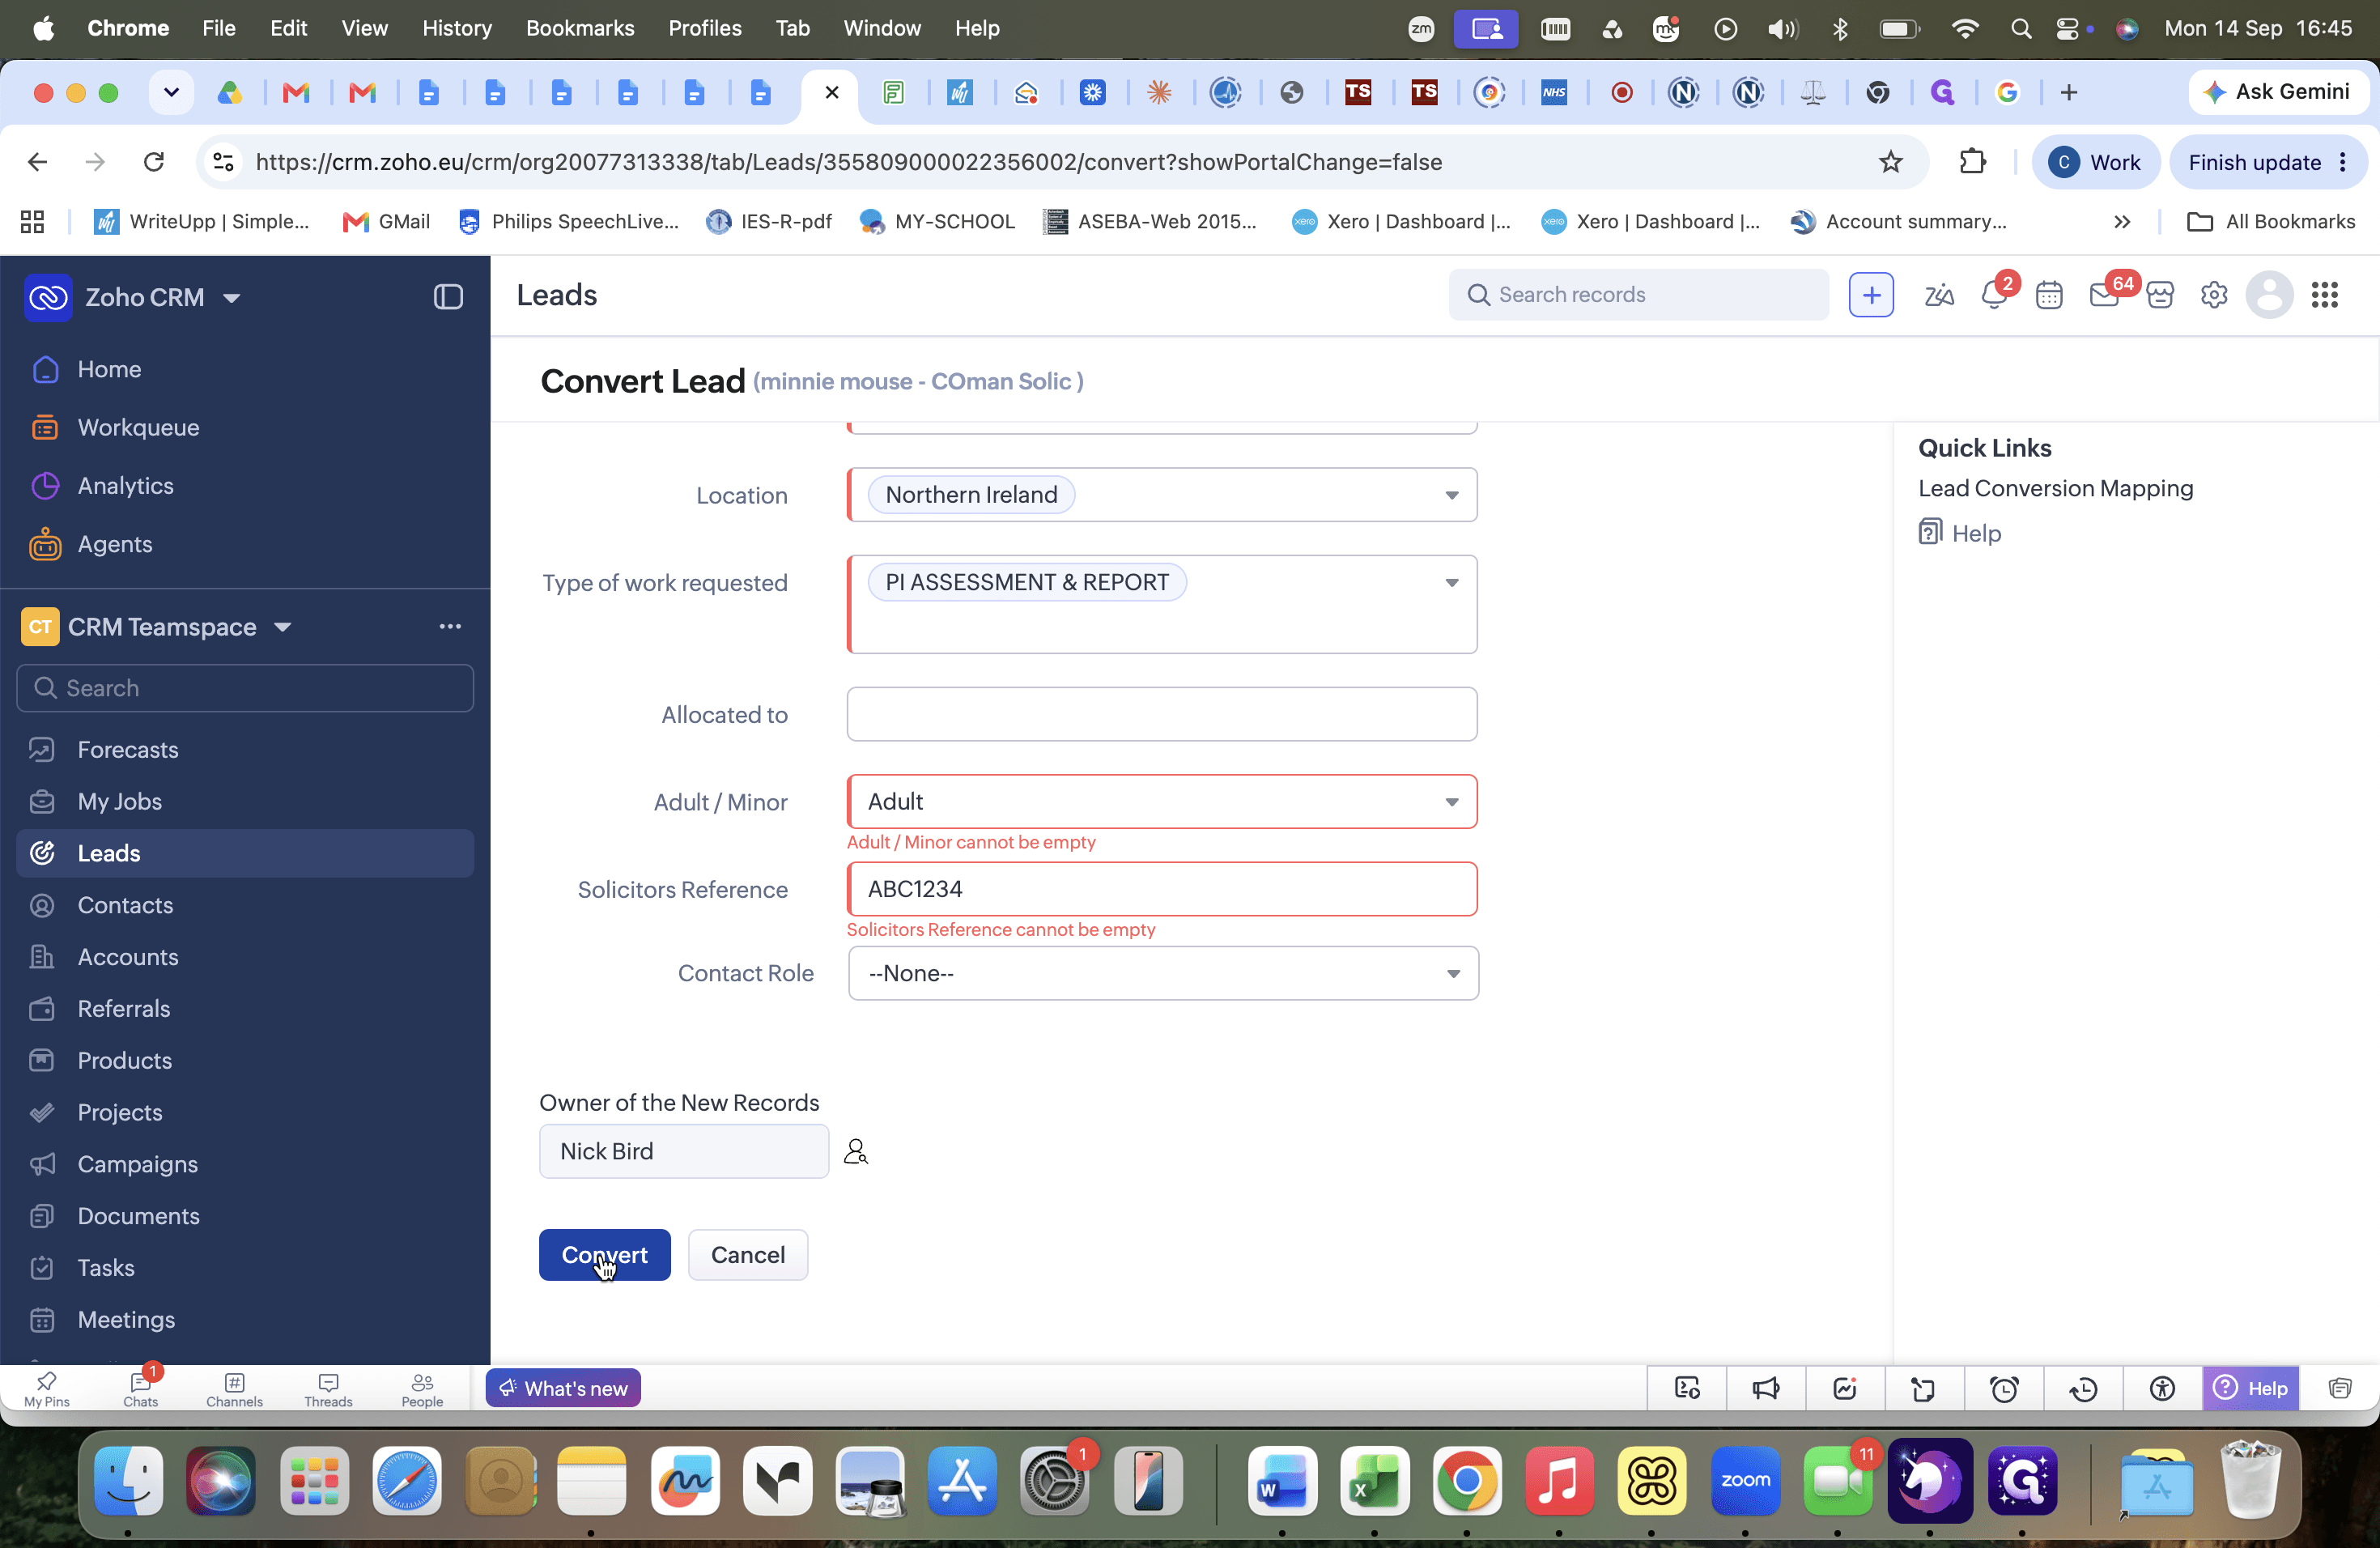Open Teamspace more options ellipsis

450,627
